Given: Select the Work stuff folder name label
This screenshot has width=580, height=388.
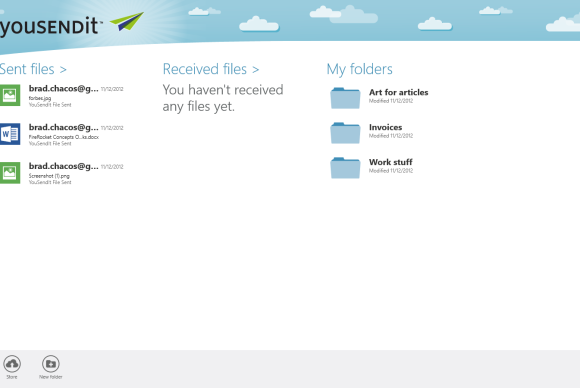Looking at the screenshot, I should [x=391, y=162].
